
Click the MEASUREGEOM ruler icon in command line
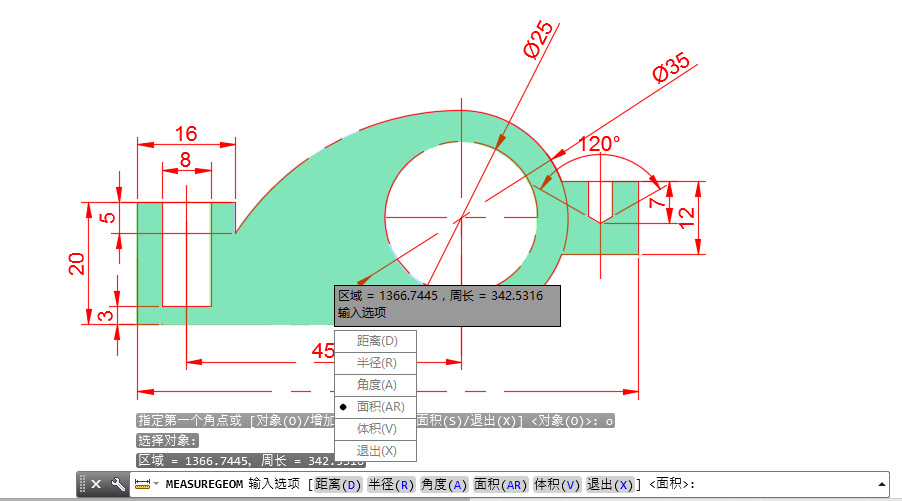[x=142, y=484]
